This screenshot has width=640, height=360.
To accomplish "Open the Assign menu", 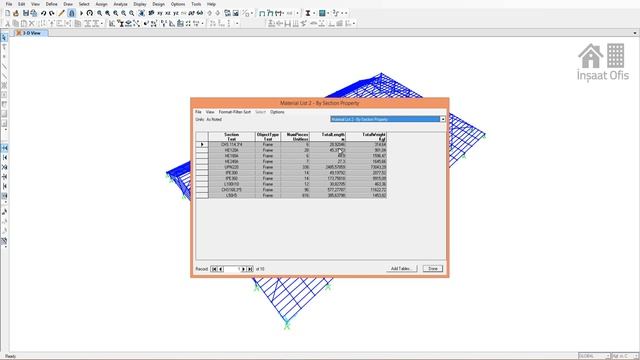I will tap(101, 4).
